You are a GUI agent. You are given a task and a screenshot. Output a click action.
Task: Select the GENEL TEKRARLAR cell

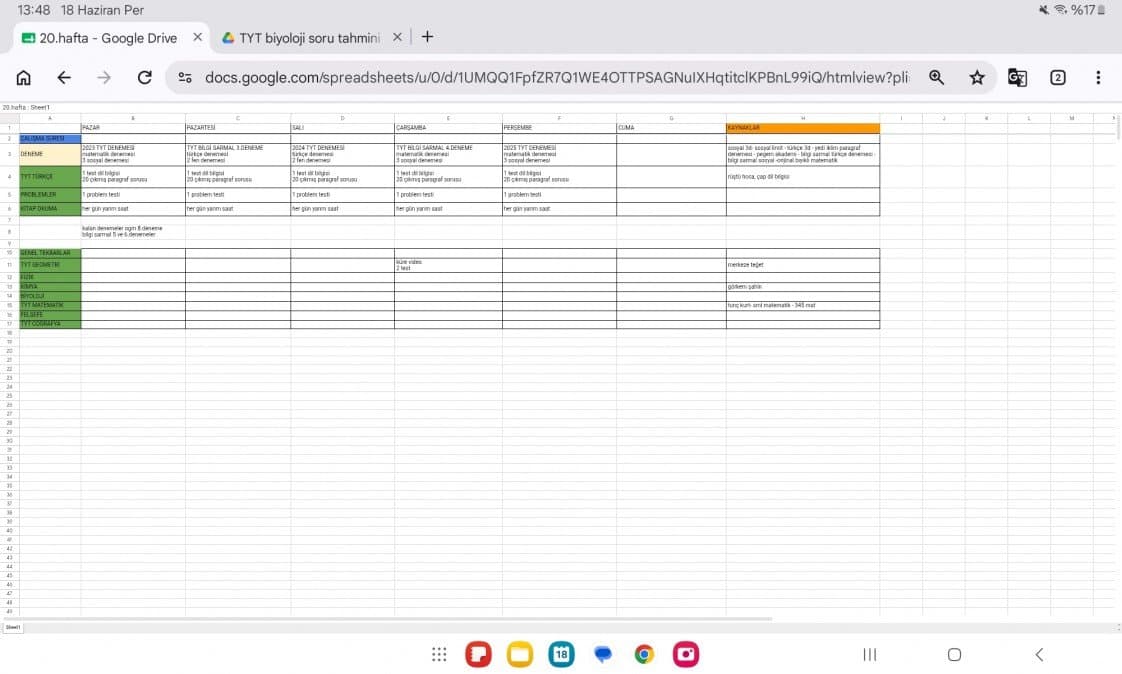(x=50, y=253)
